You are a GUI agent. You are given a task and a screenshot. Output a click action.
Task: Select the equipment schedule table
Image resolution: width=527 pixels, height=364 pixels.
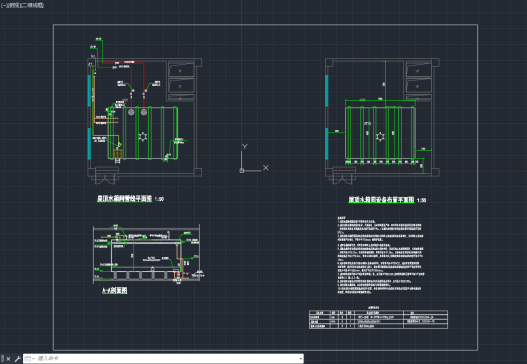[x=378, y=319]
